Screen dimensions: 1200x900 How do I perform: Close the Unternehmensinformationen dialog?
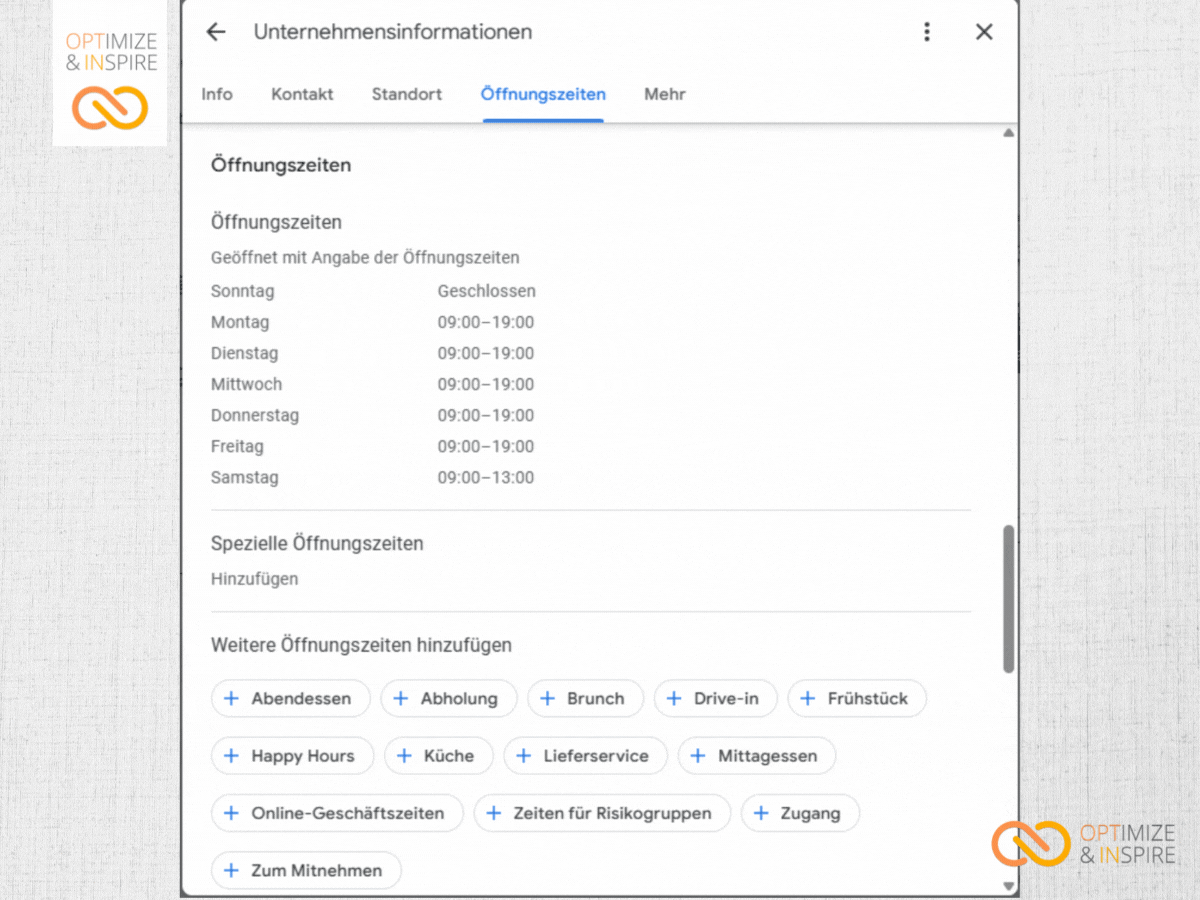[x=984, y=32]
